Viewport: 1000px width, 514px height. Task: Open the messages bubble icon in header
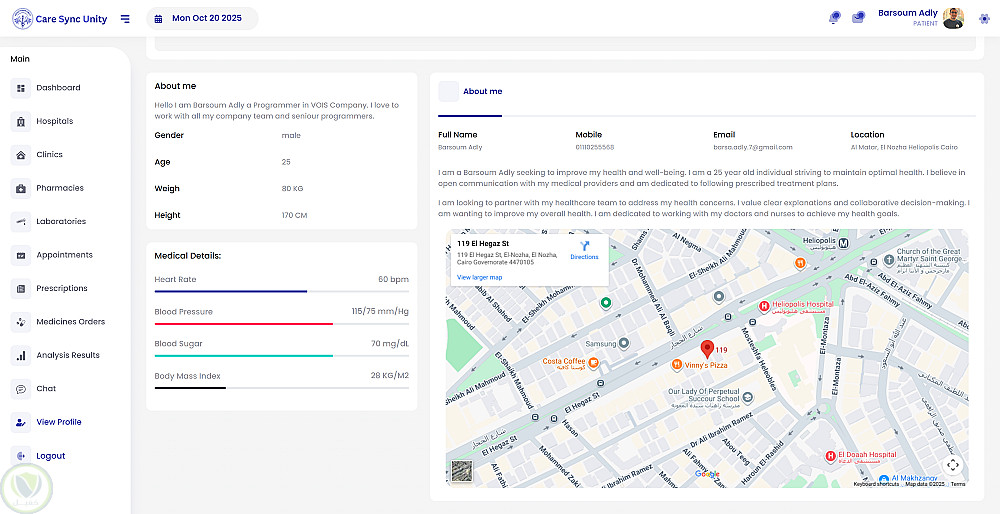858,18
